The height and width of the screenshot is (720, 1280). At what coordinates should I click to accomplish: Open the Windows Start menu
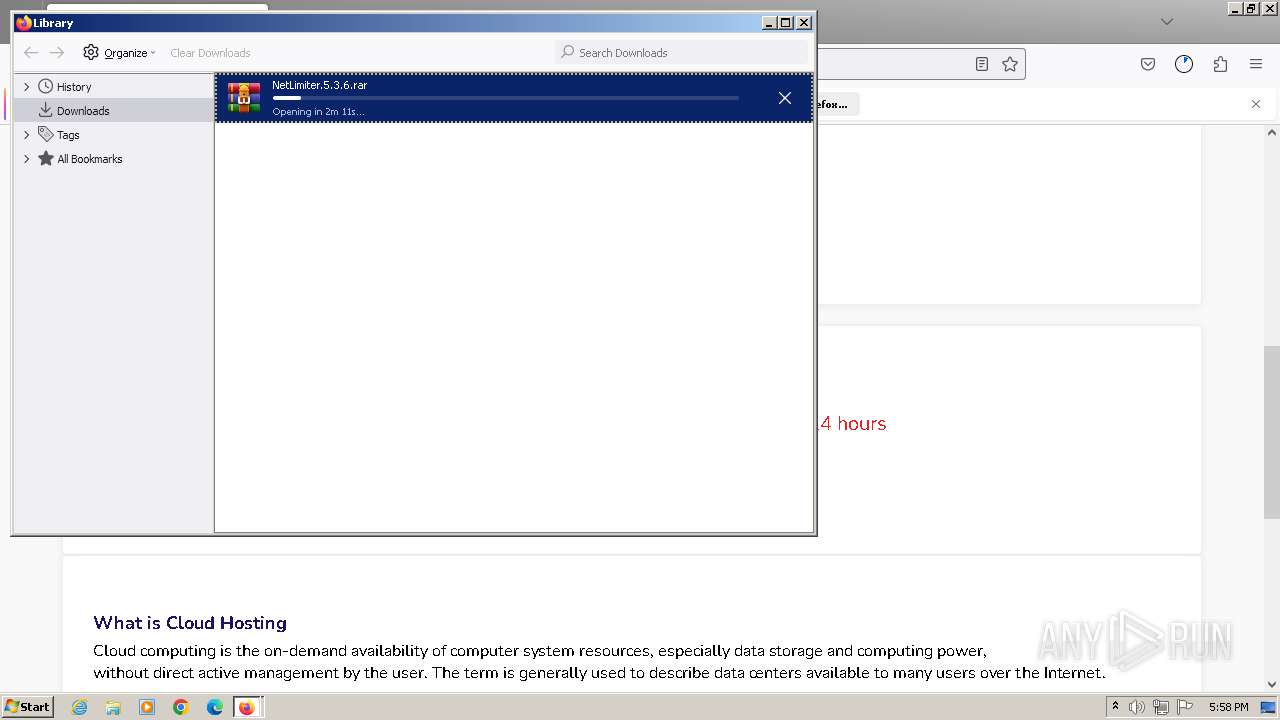tap(28, 707)
